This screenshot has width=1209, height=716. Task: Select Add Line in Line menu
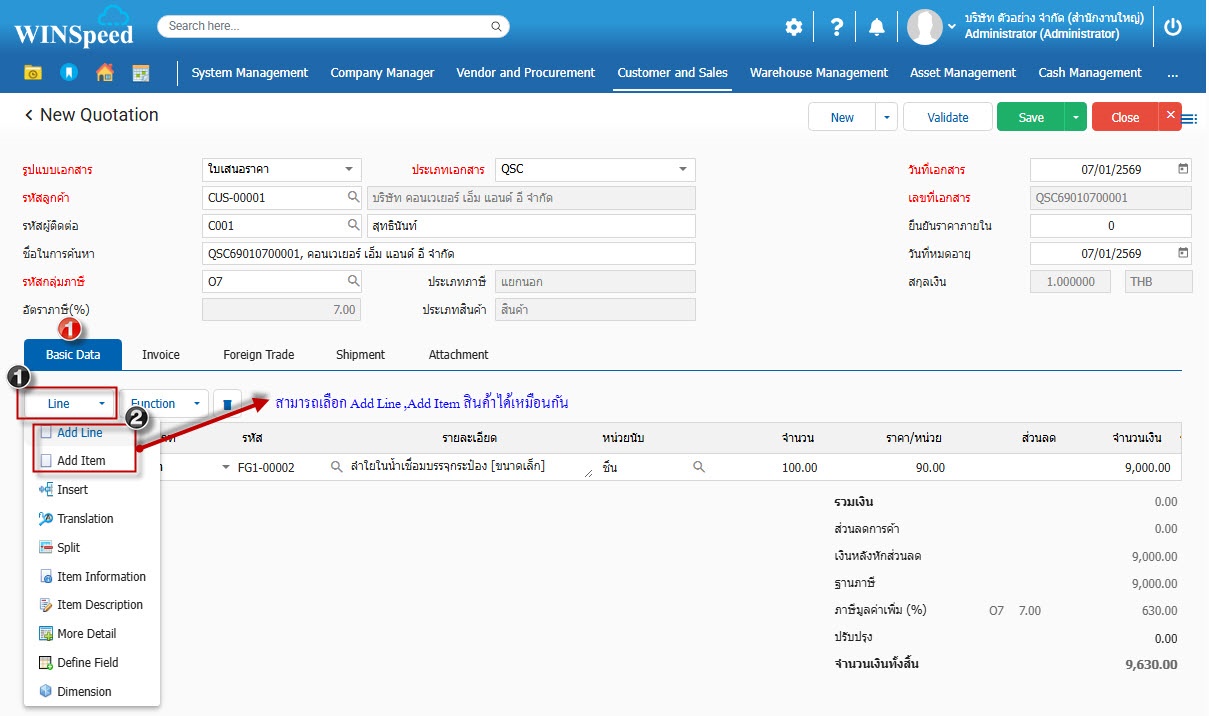click(x=79, y=433)
